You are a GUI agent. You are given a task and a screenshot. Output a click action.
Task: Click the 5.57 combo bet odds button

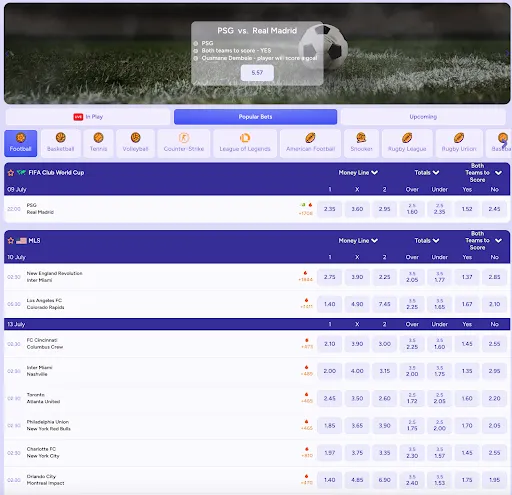tap(257, 73)
